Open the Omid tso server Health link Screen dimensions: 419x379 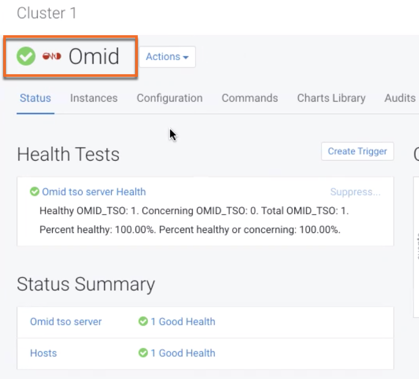[94, 192]
